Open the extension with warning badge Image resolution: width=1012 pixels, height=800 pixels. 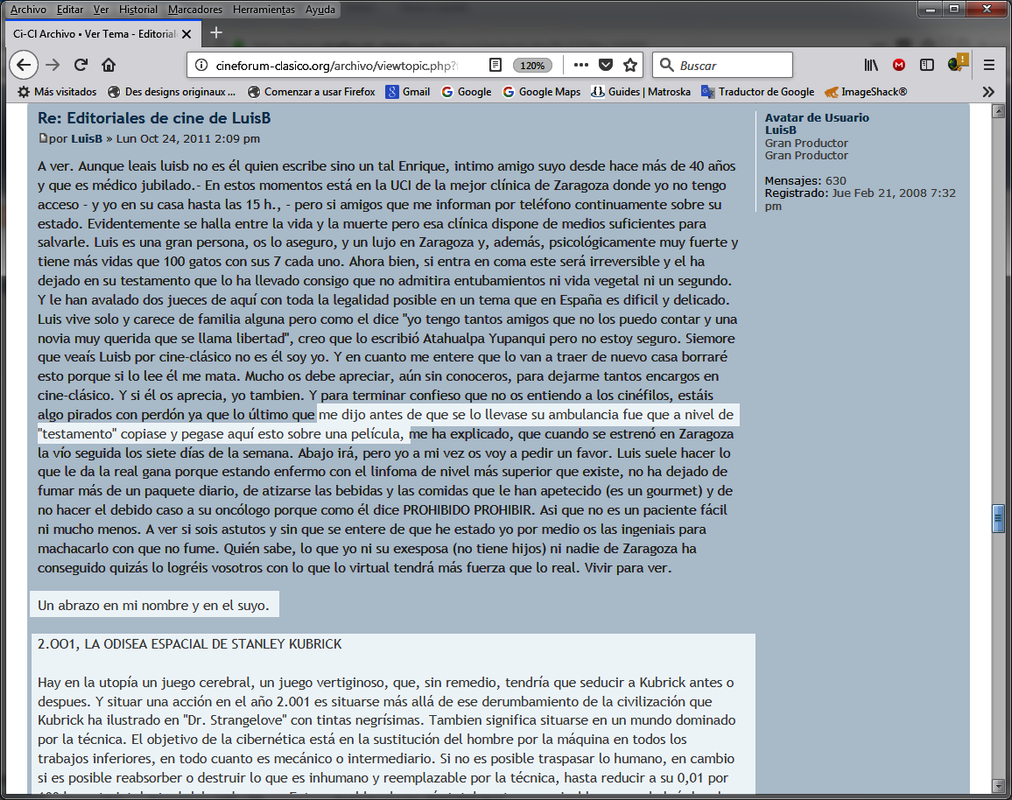pyautogui.click(x=958, y=63)
